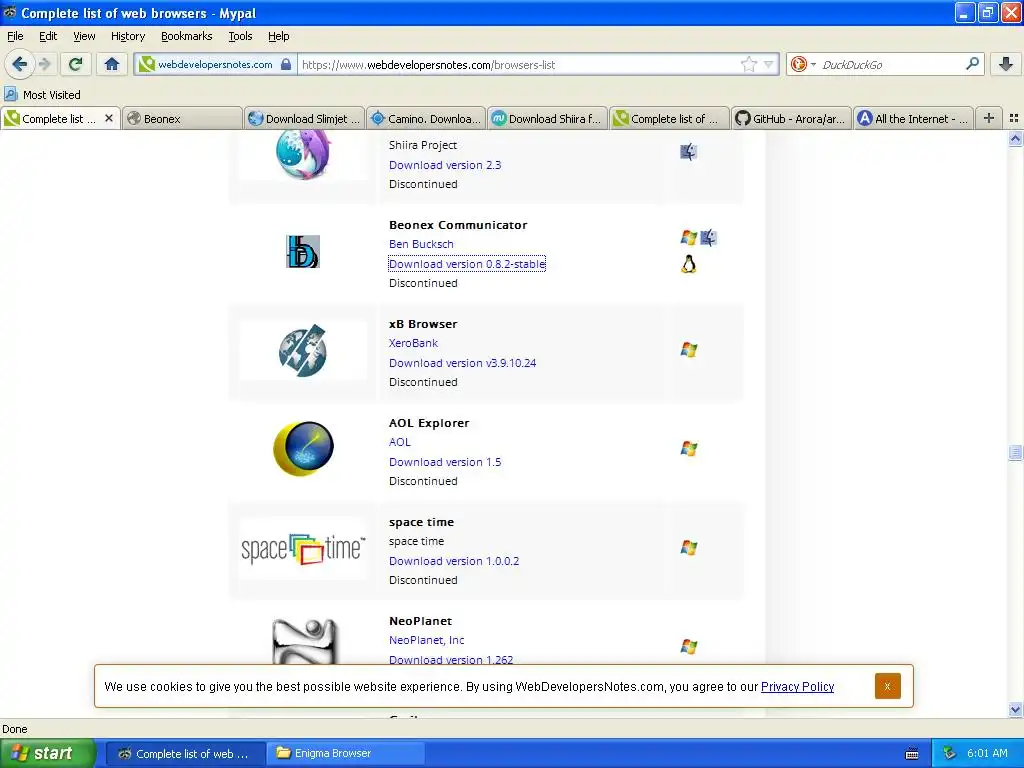The image size is (1024, 768).
Task: Open the Tools menu
Action: click(x=240, y=36)
